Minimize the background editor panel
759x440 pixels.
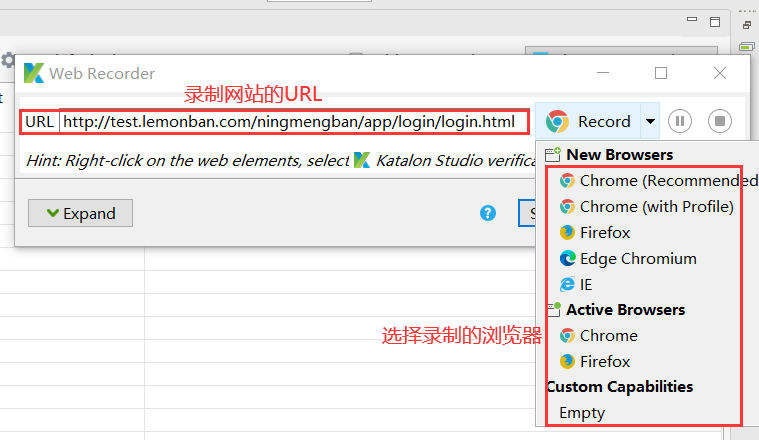(x=692, y=20)
